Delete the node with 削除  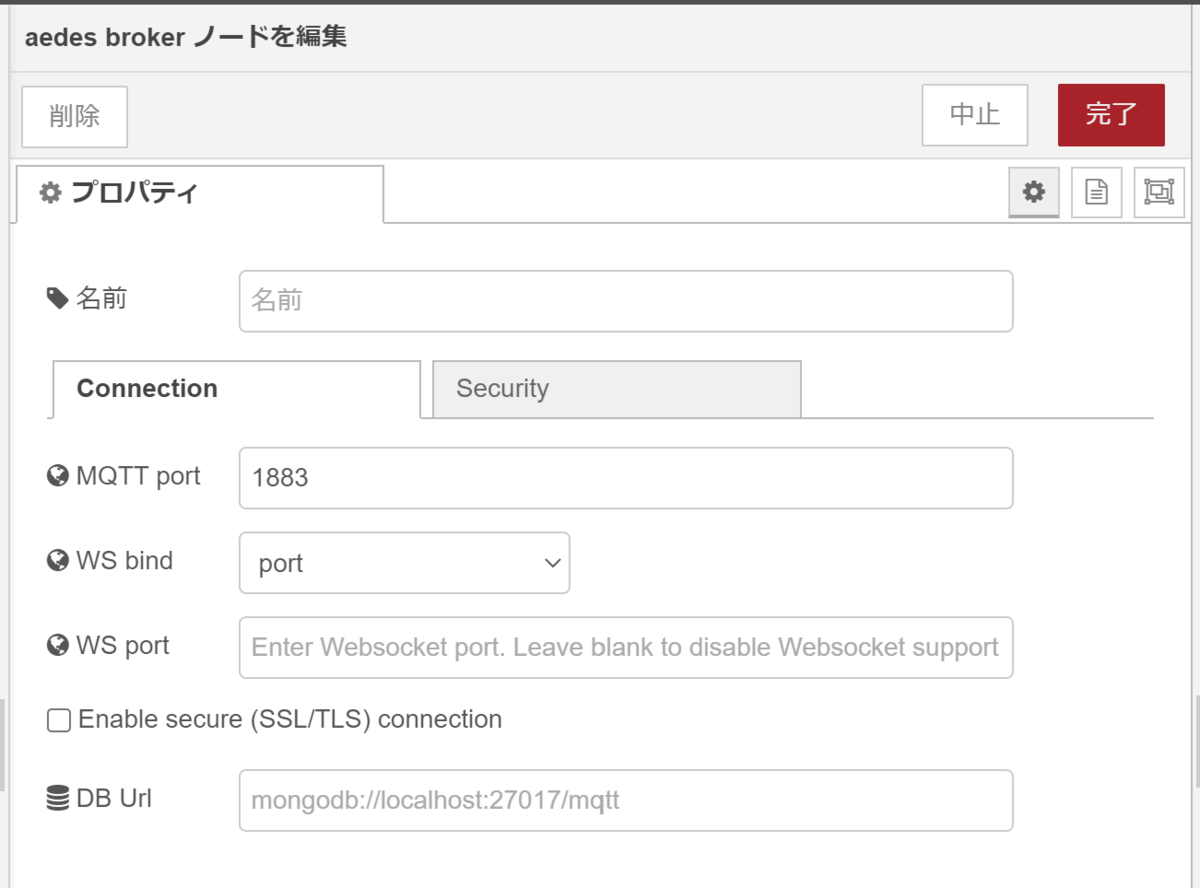[x=73, y=115]
